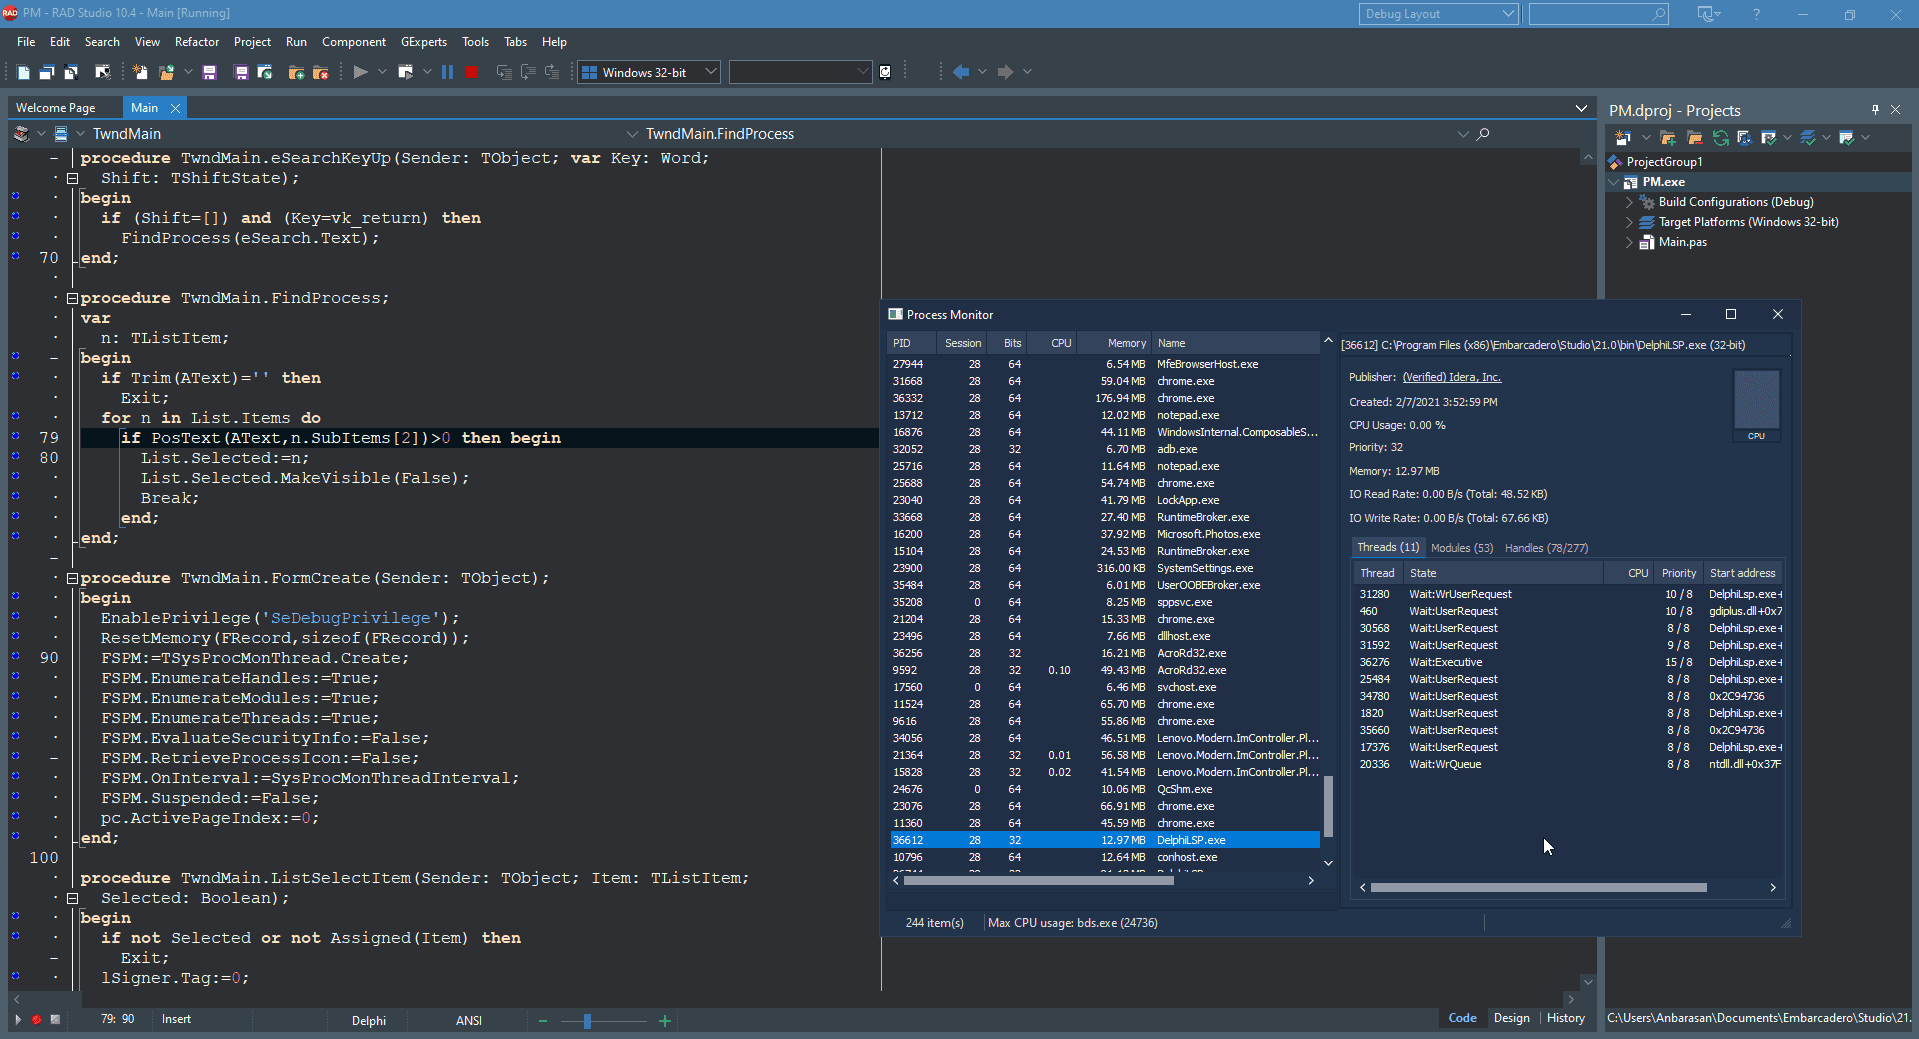The image size is (1919, 1039).
Task: Click the process list vertical scrollbar
Action: (1328, 806)
